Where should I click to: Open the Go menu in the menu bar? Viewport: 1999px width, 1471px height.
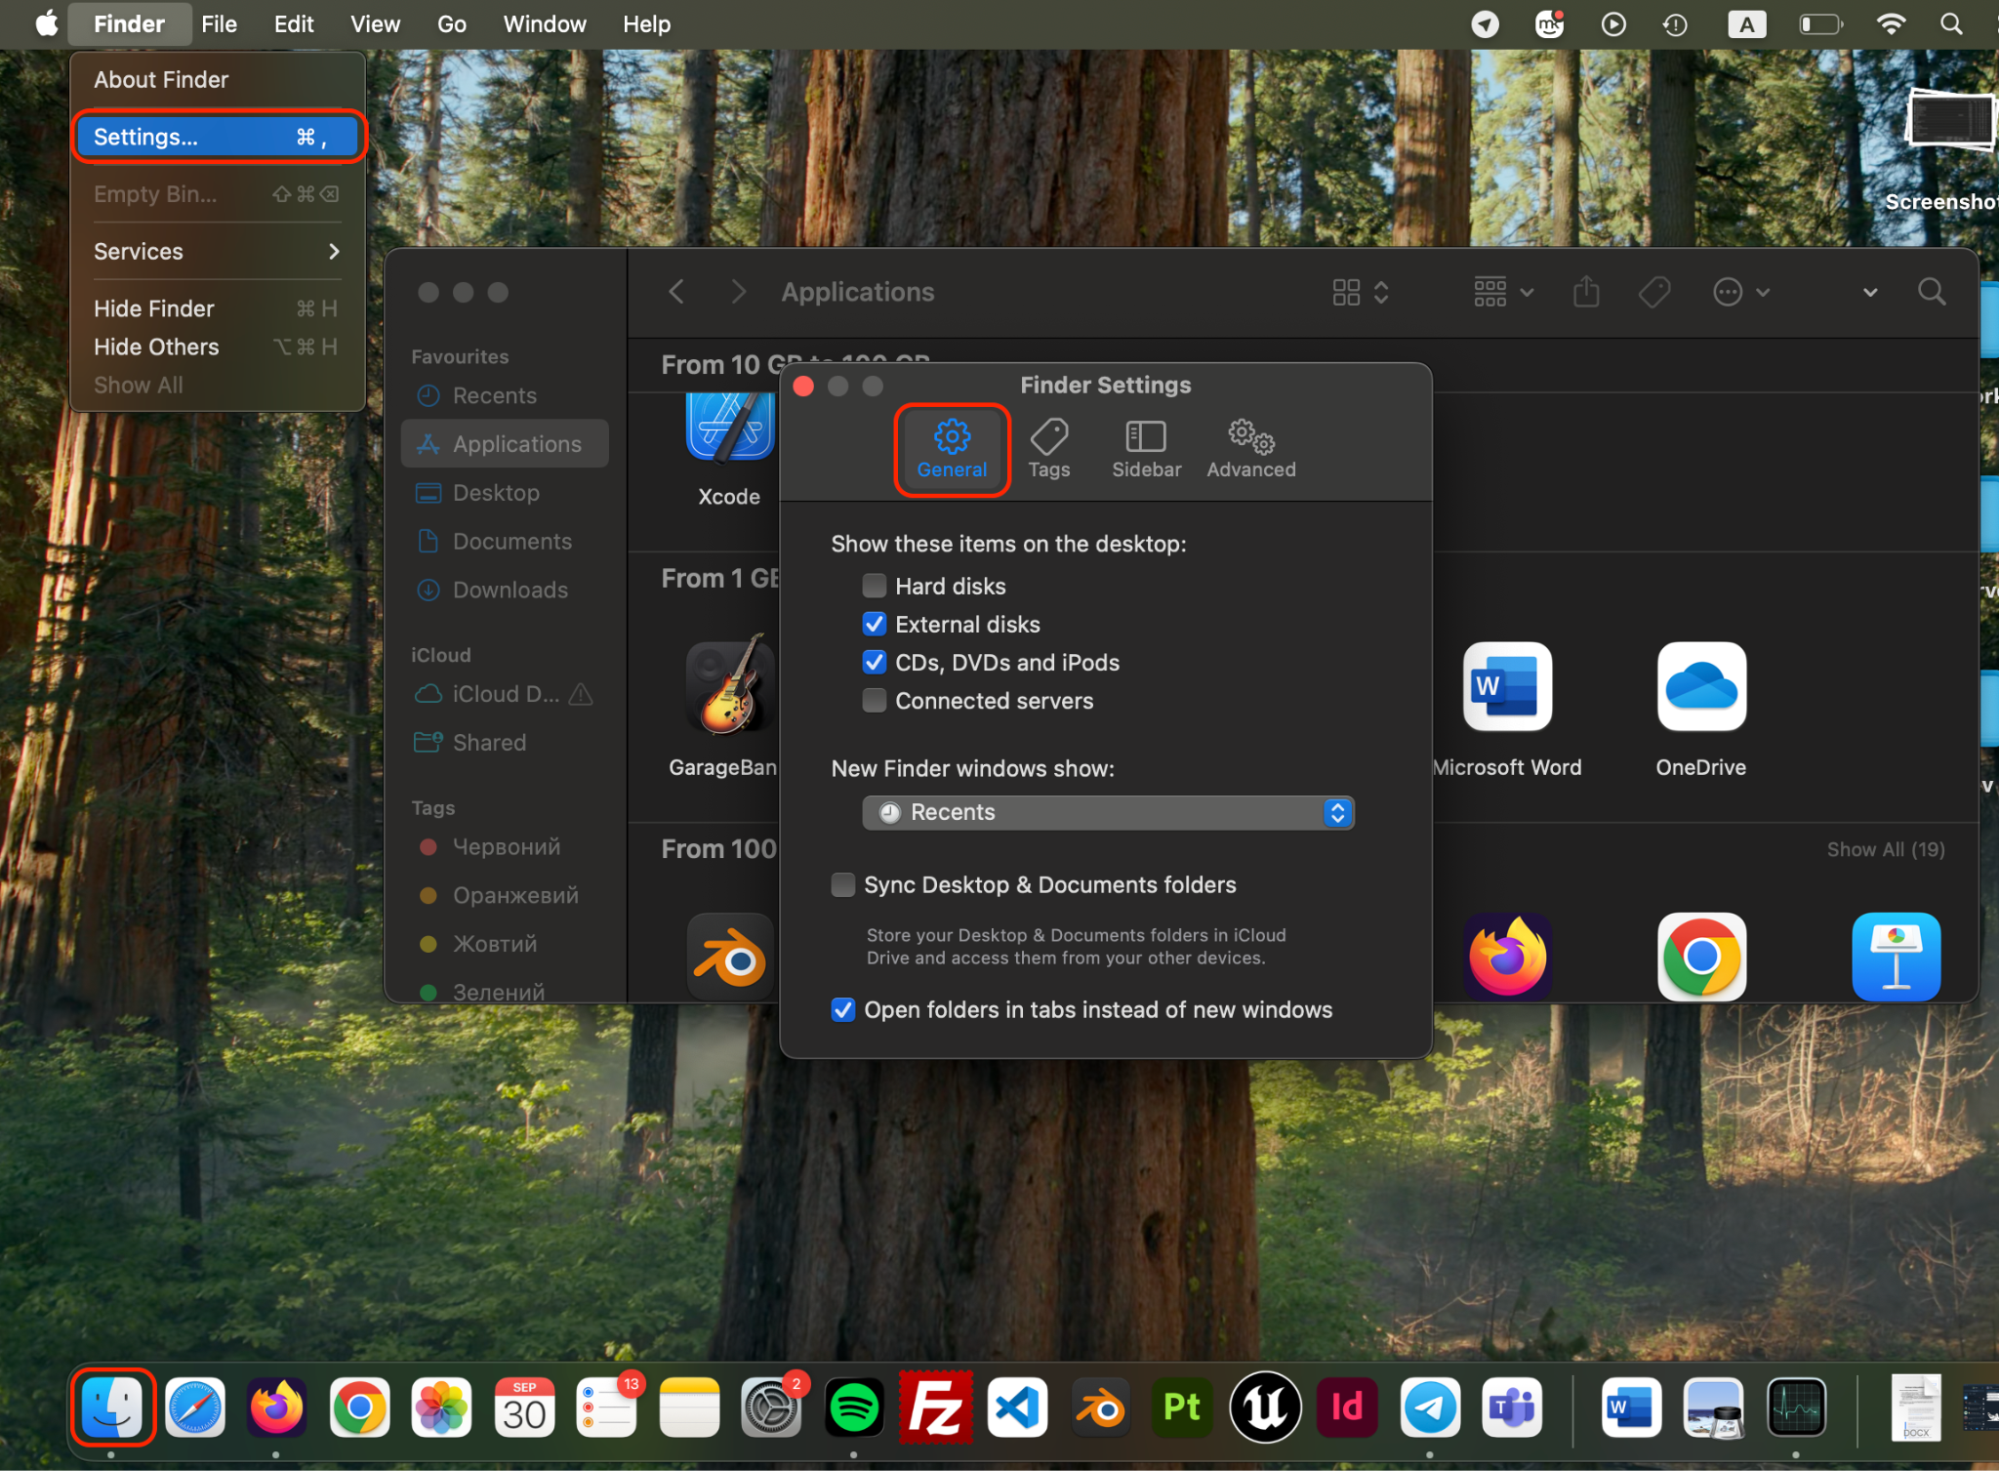451,23
